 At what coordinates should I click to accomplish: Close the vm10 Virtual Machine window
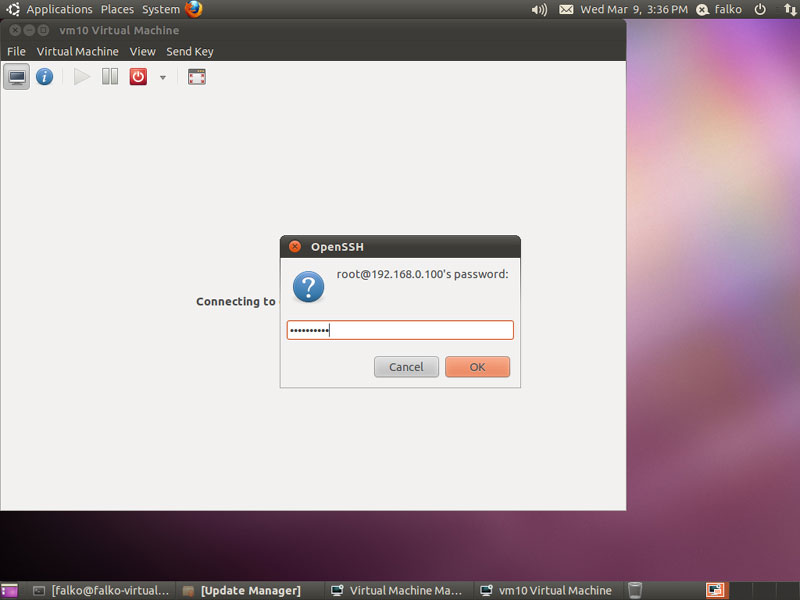pos(15,30)
